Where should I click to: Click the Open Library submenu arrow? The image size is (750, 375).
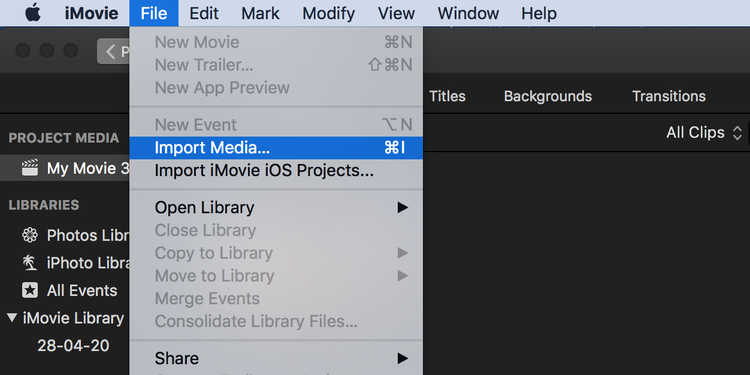[403, 208]
